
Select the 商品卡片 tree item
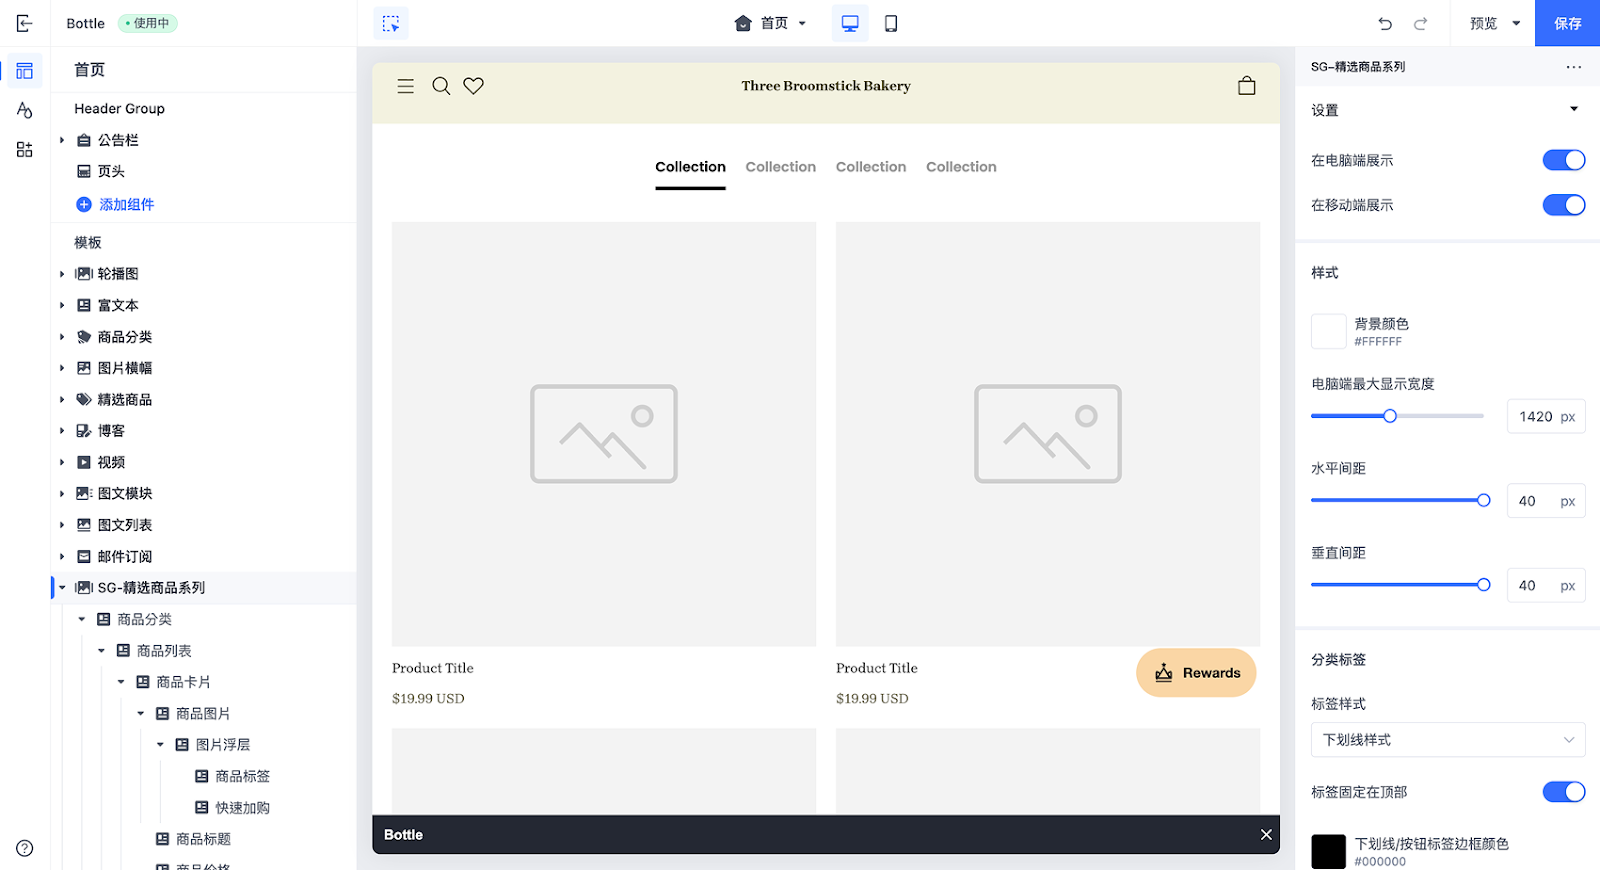click(184, 682)
